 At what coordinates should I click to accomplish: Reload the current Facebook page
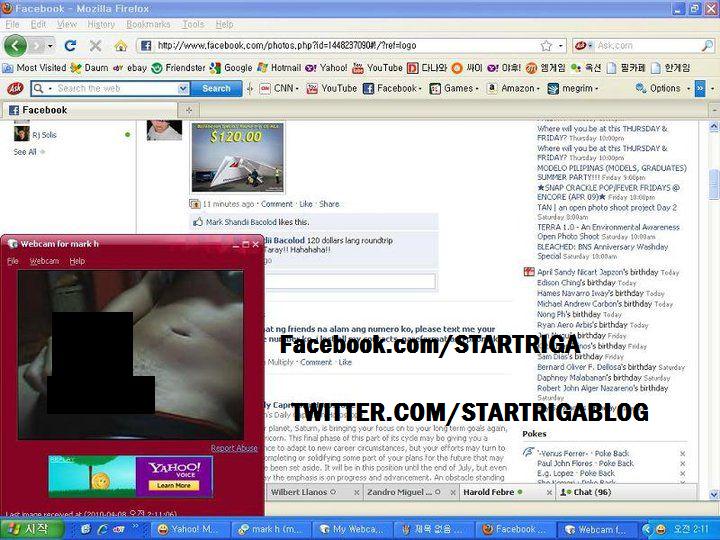(x=70, y=45)
